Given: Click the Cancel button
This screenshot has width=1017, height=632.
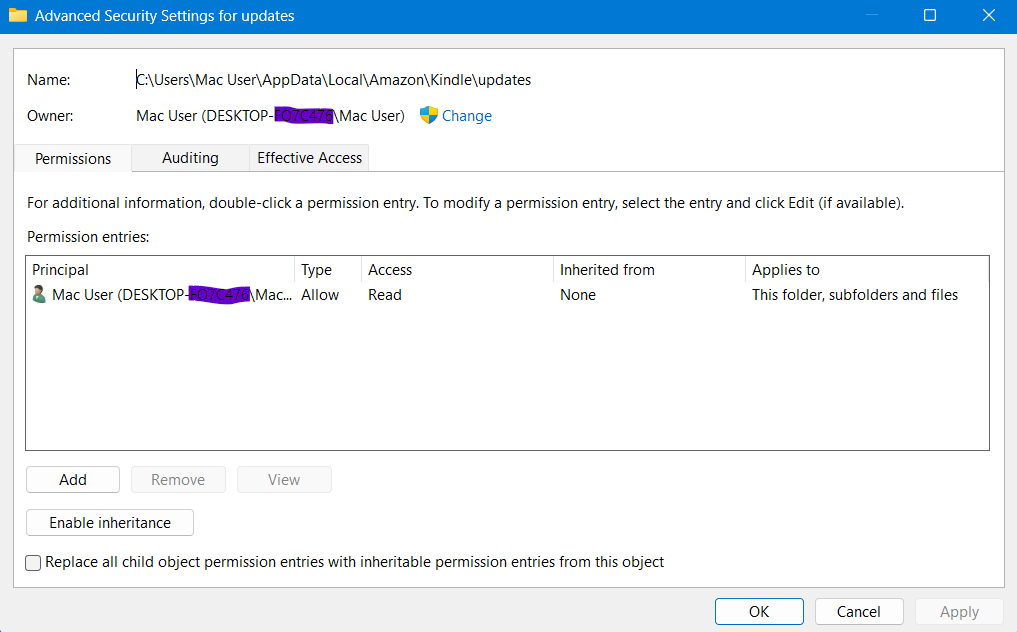Looking at the screenshot, I should pyautogui.click(x=859, y=612).
